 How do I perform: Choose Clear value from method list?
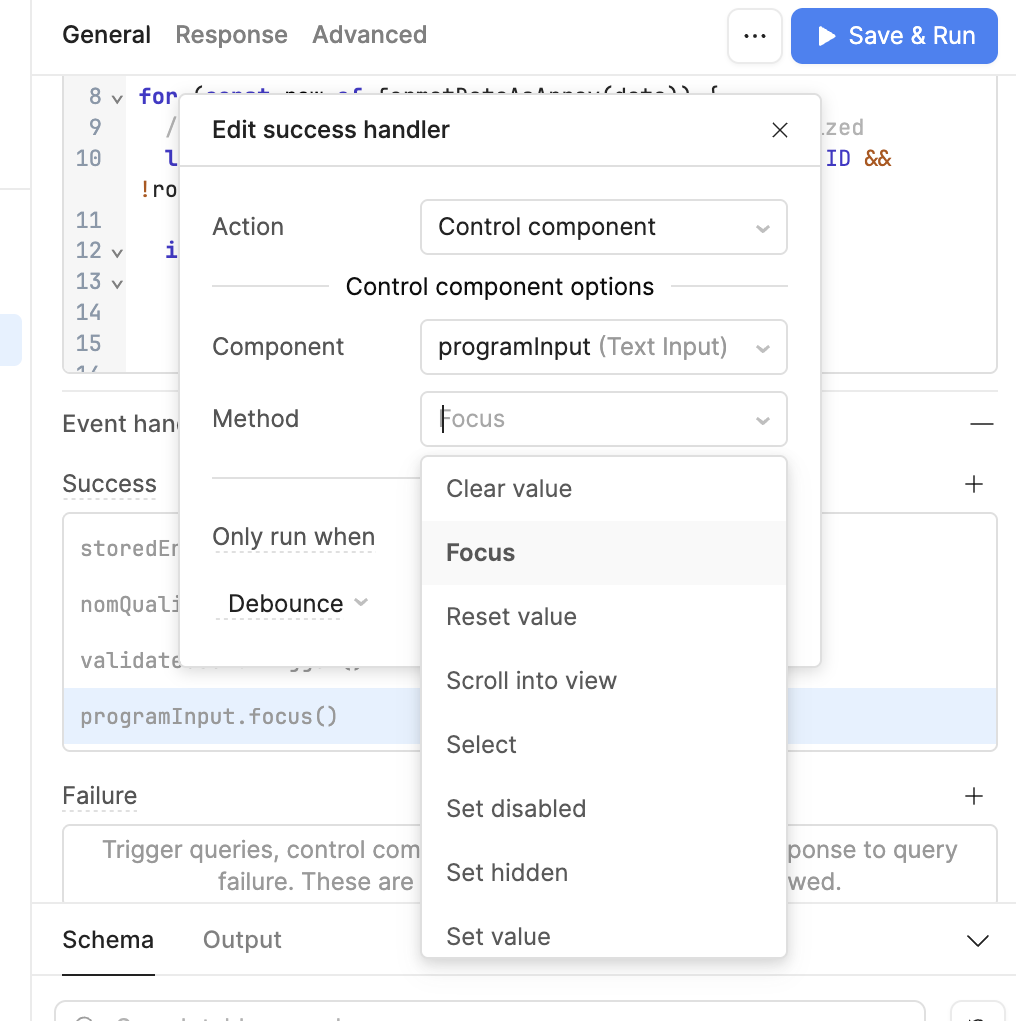(x=509, y=489)
